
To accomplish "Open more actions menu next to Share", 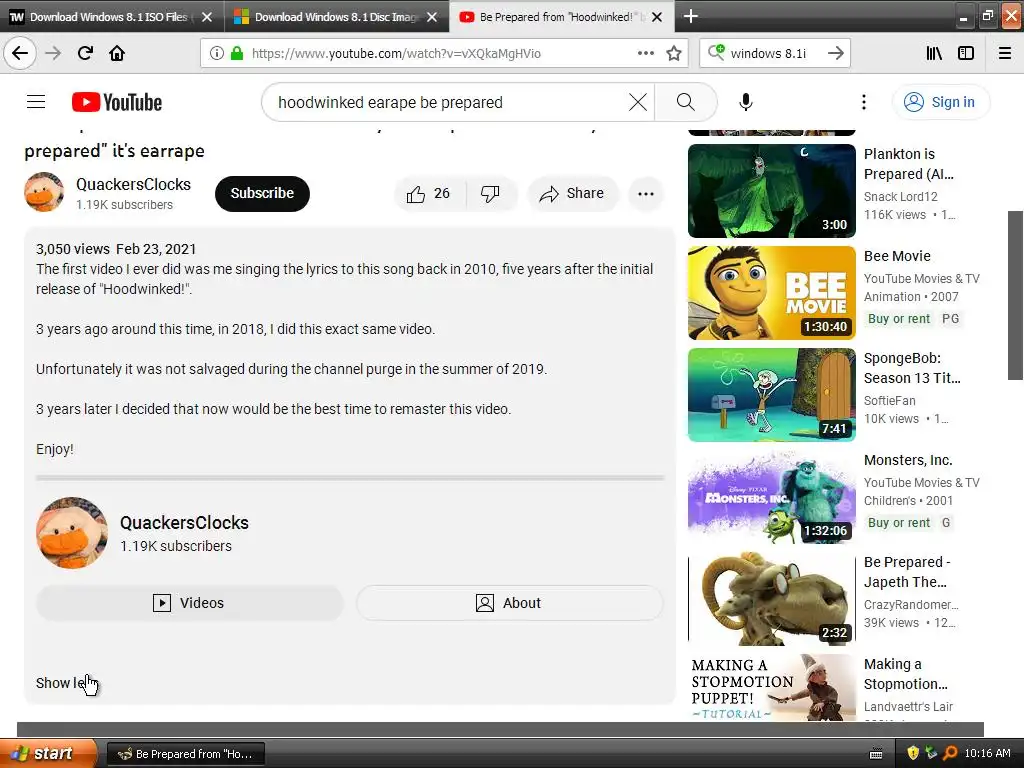I will (x=646, y=194).
